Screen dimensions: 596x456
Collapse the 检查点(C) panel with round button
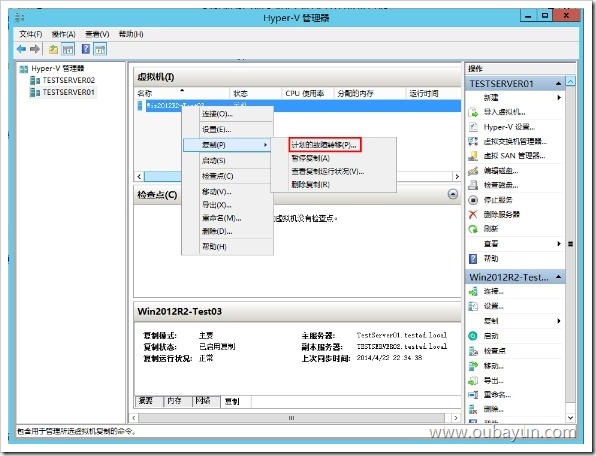[452, 194]
